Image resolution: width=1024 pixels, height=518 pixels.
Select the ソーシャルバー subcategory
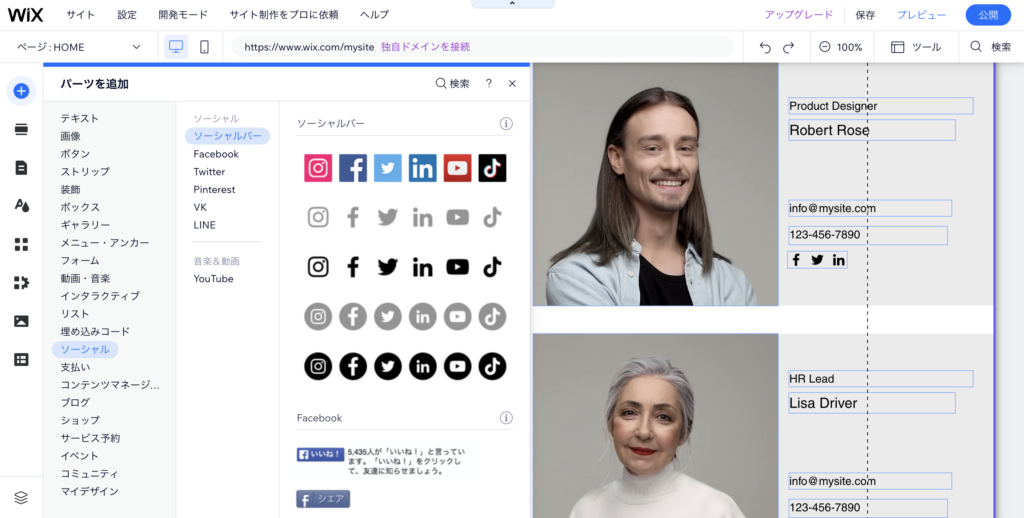click(227, 136)
